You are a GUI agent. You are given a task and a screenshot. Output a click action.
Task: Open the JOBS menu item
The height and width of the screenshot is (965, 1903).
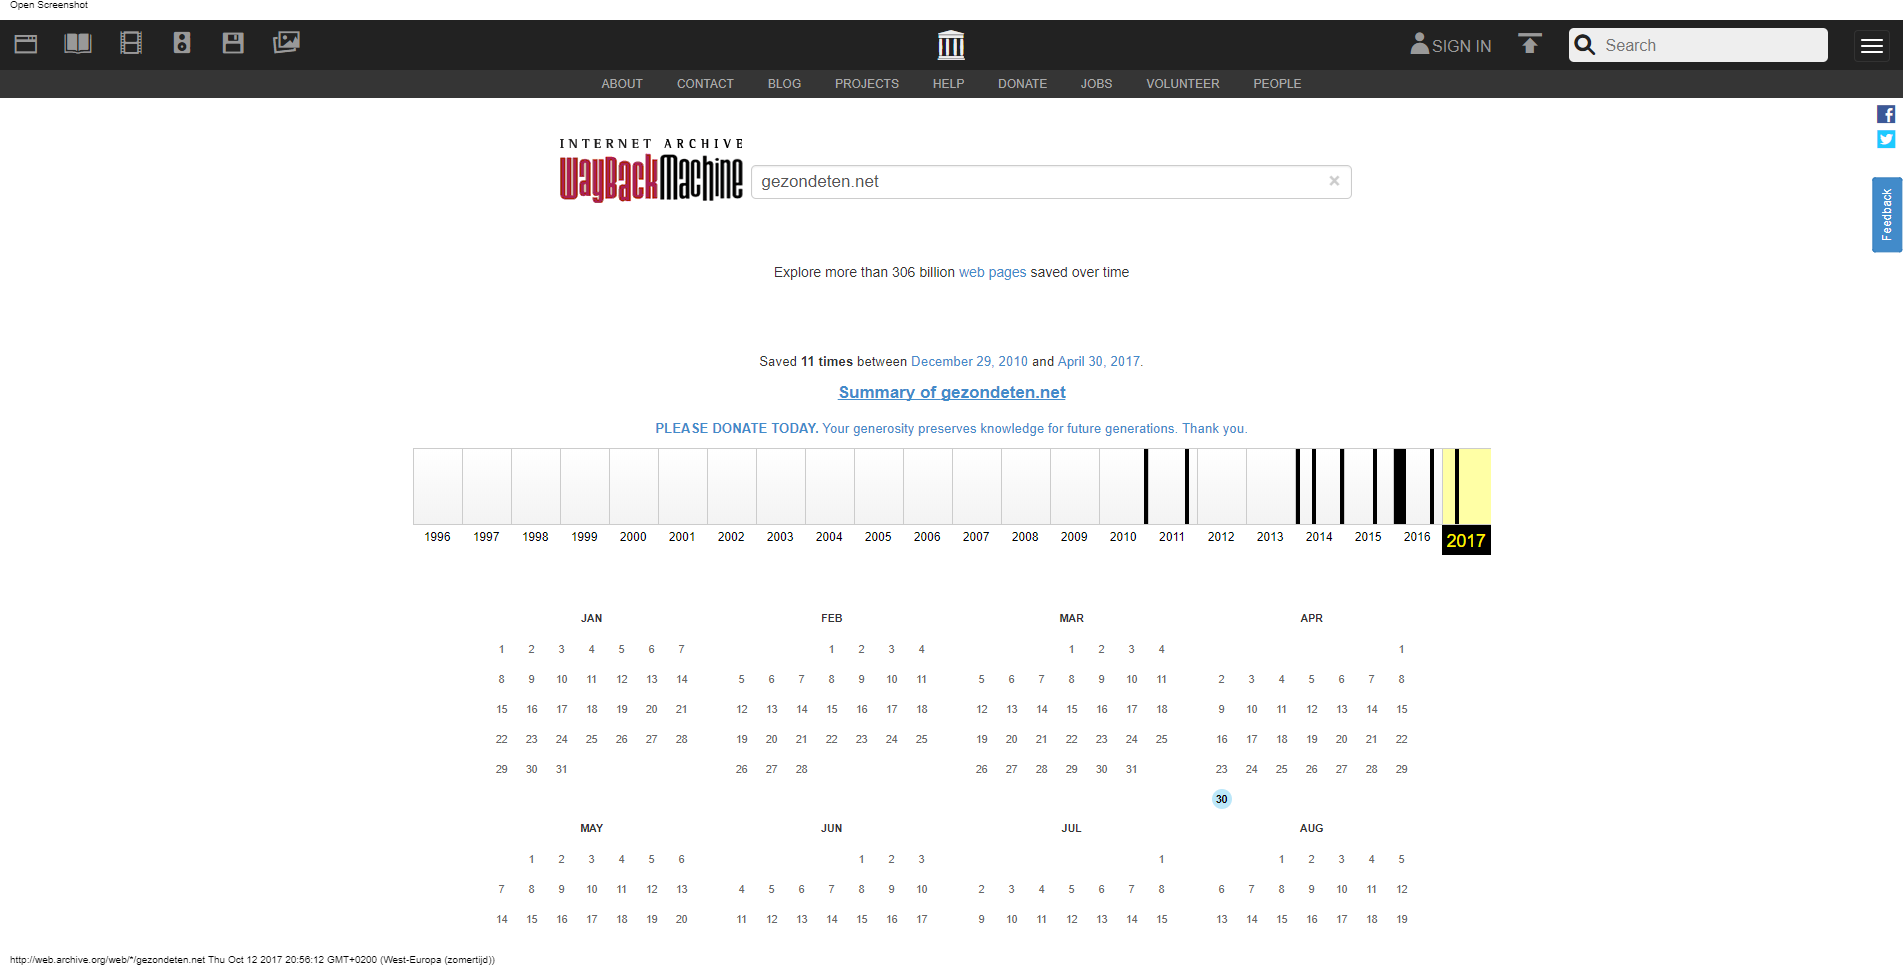click(x=1096, y=84)
